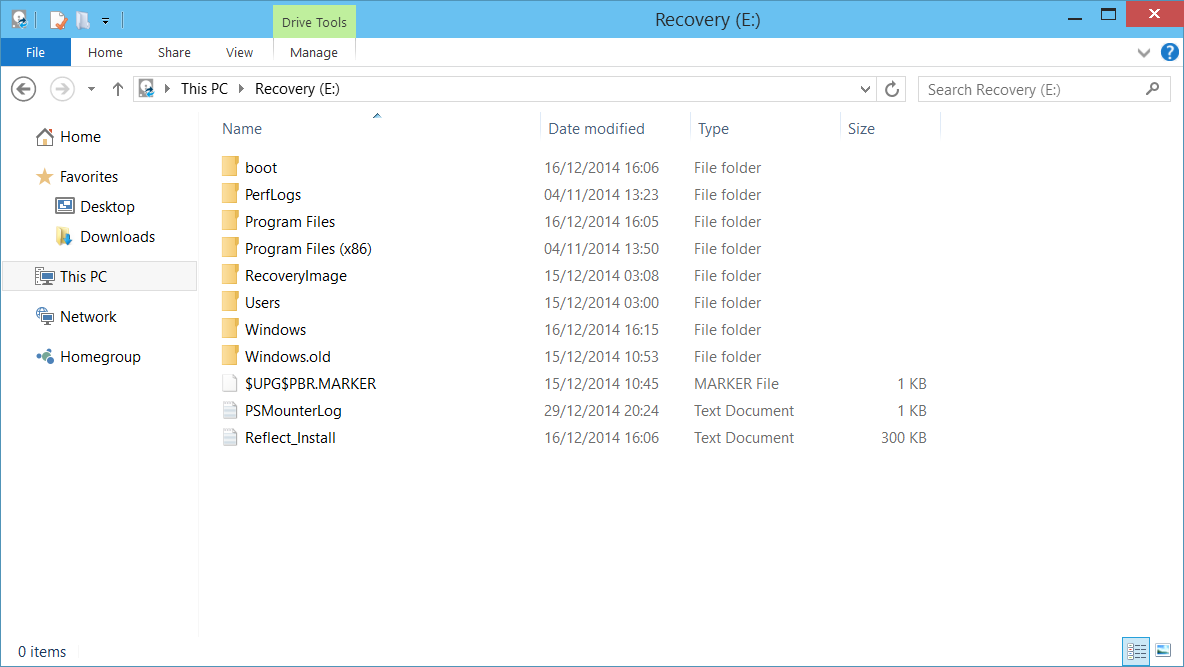The height and width of the screenshot is (667, 1184).
Task: Switch to Large icons view in the status bar
Action: point(1162,651)
